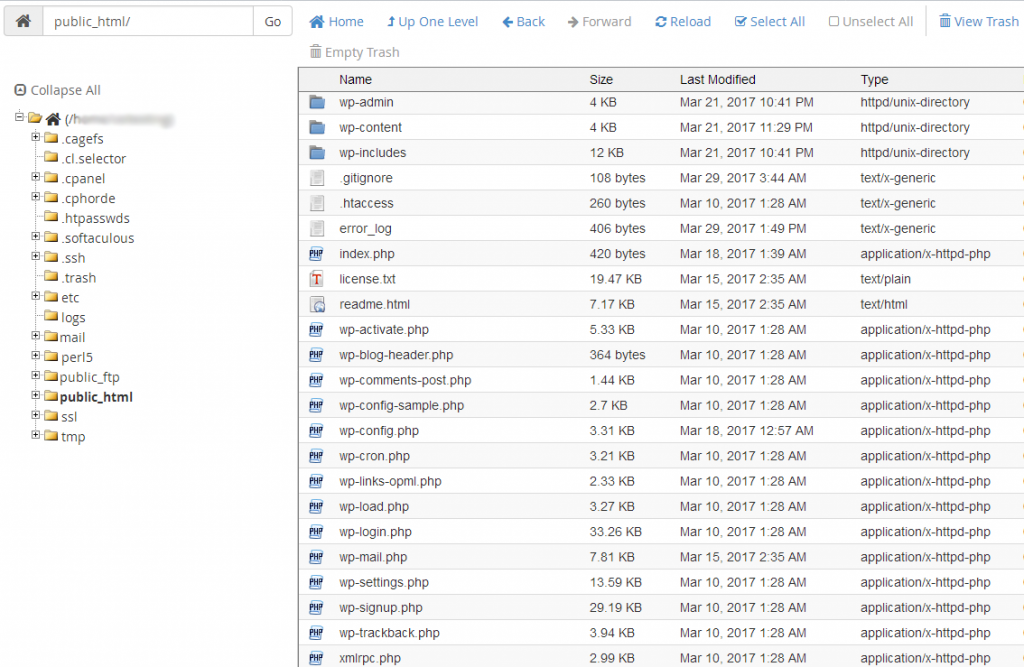Click the index.php PHP icon

(x=316, y=253)
